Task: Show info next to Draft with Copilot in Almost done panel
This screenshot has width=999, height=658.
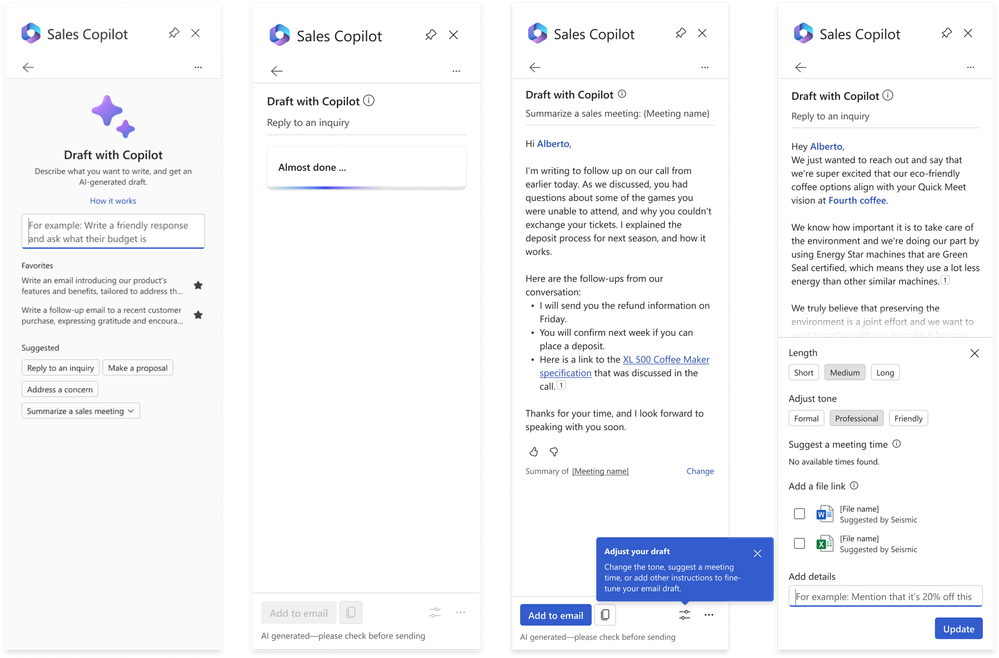Action: click(369, 101)
